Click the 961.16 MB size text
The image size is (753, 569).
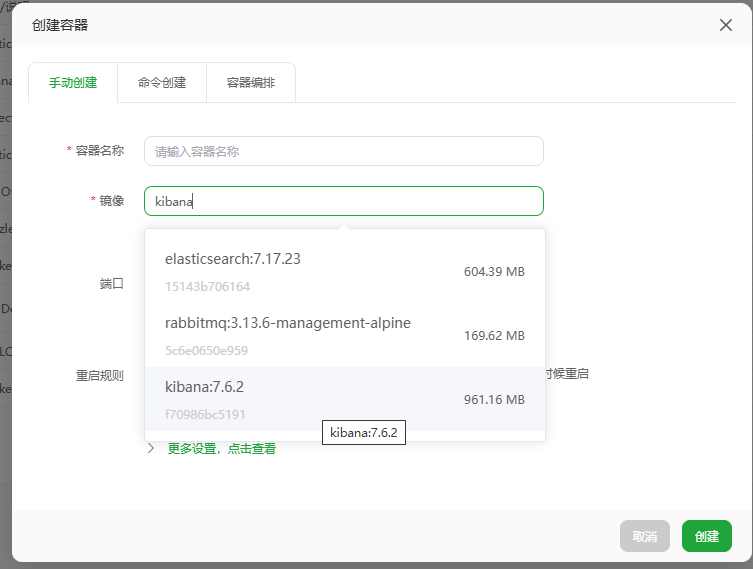[494, 400]
